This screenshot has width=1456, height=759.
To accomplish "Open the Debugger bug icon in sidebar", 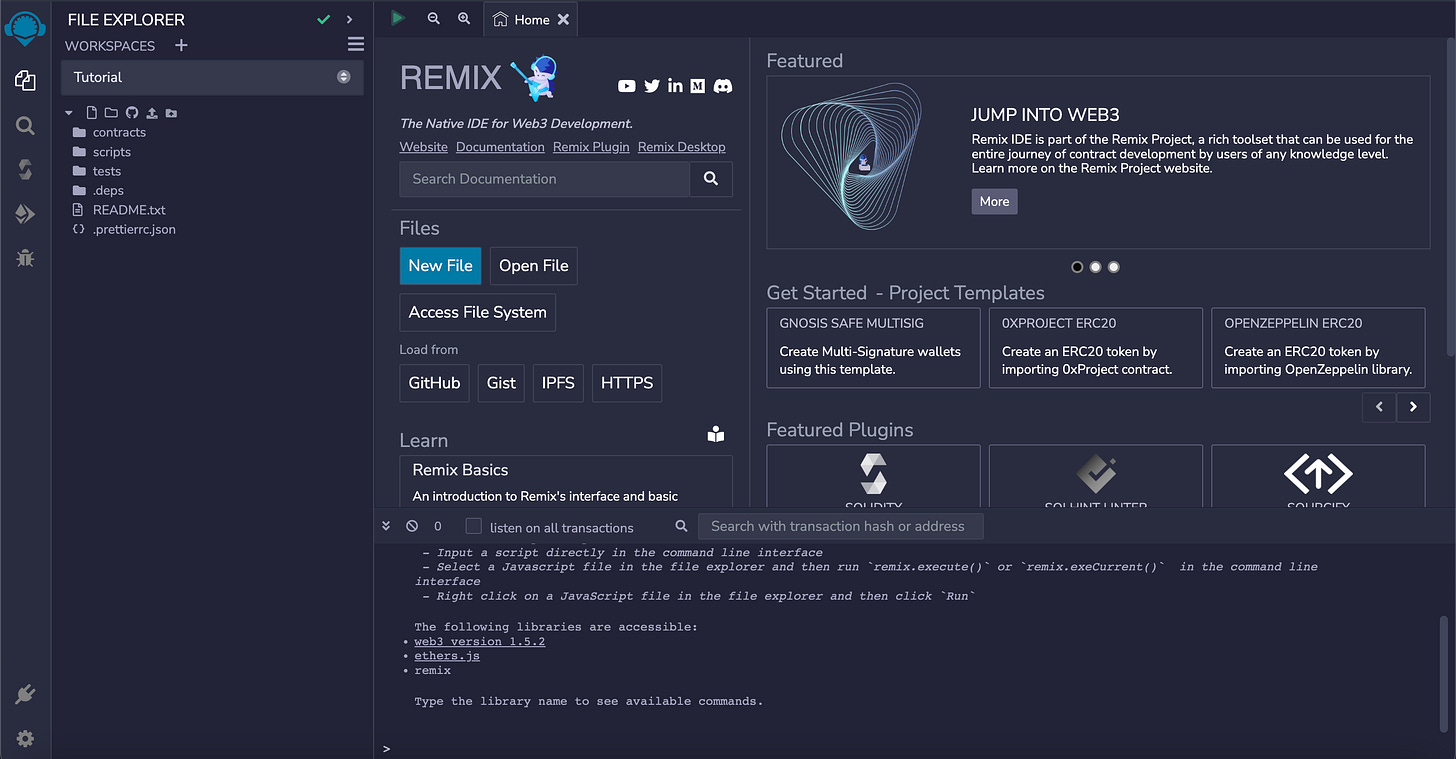I will point(25,258).
